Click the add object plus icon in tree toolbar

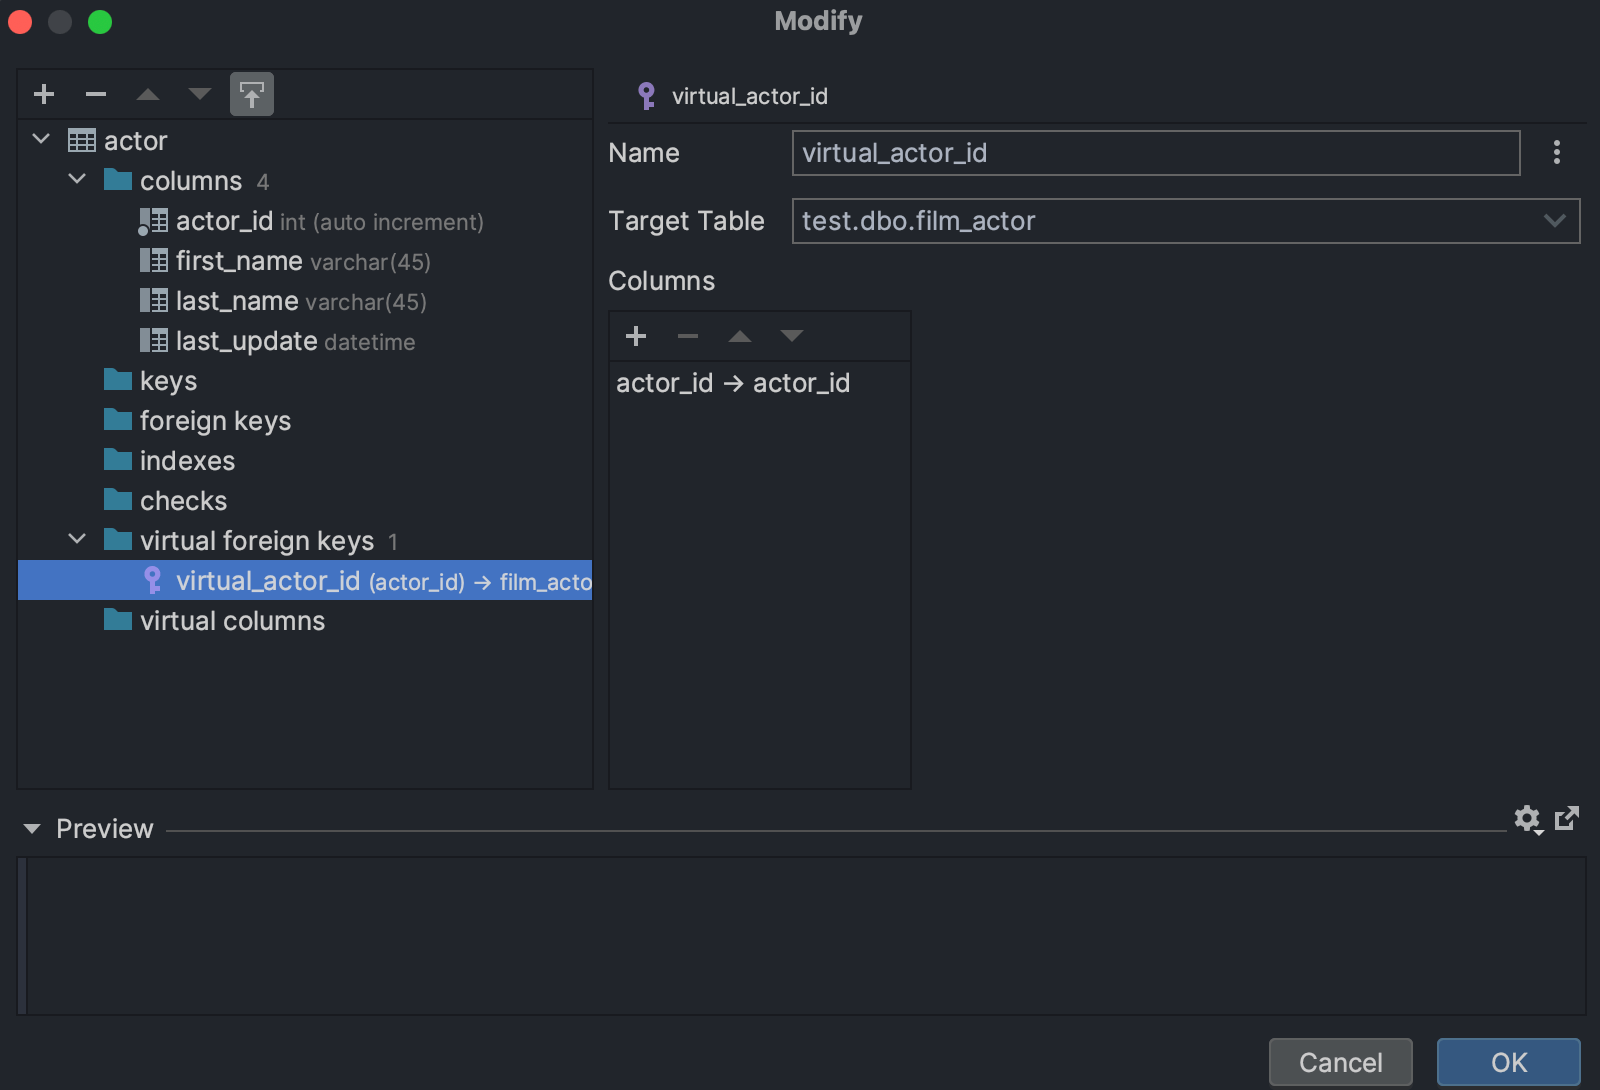(x=44, y=94)
